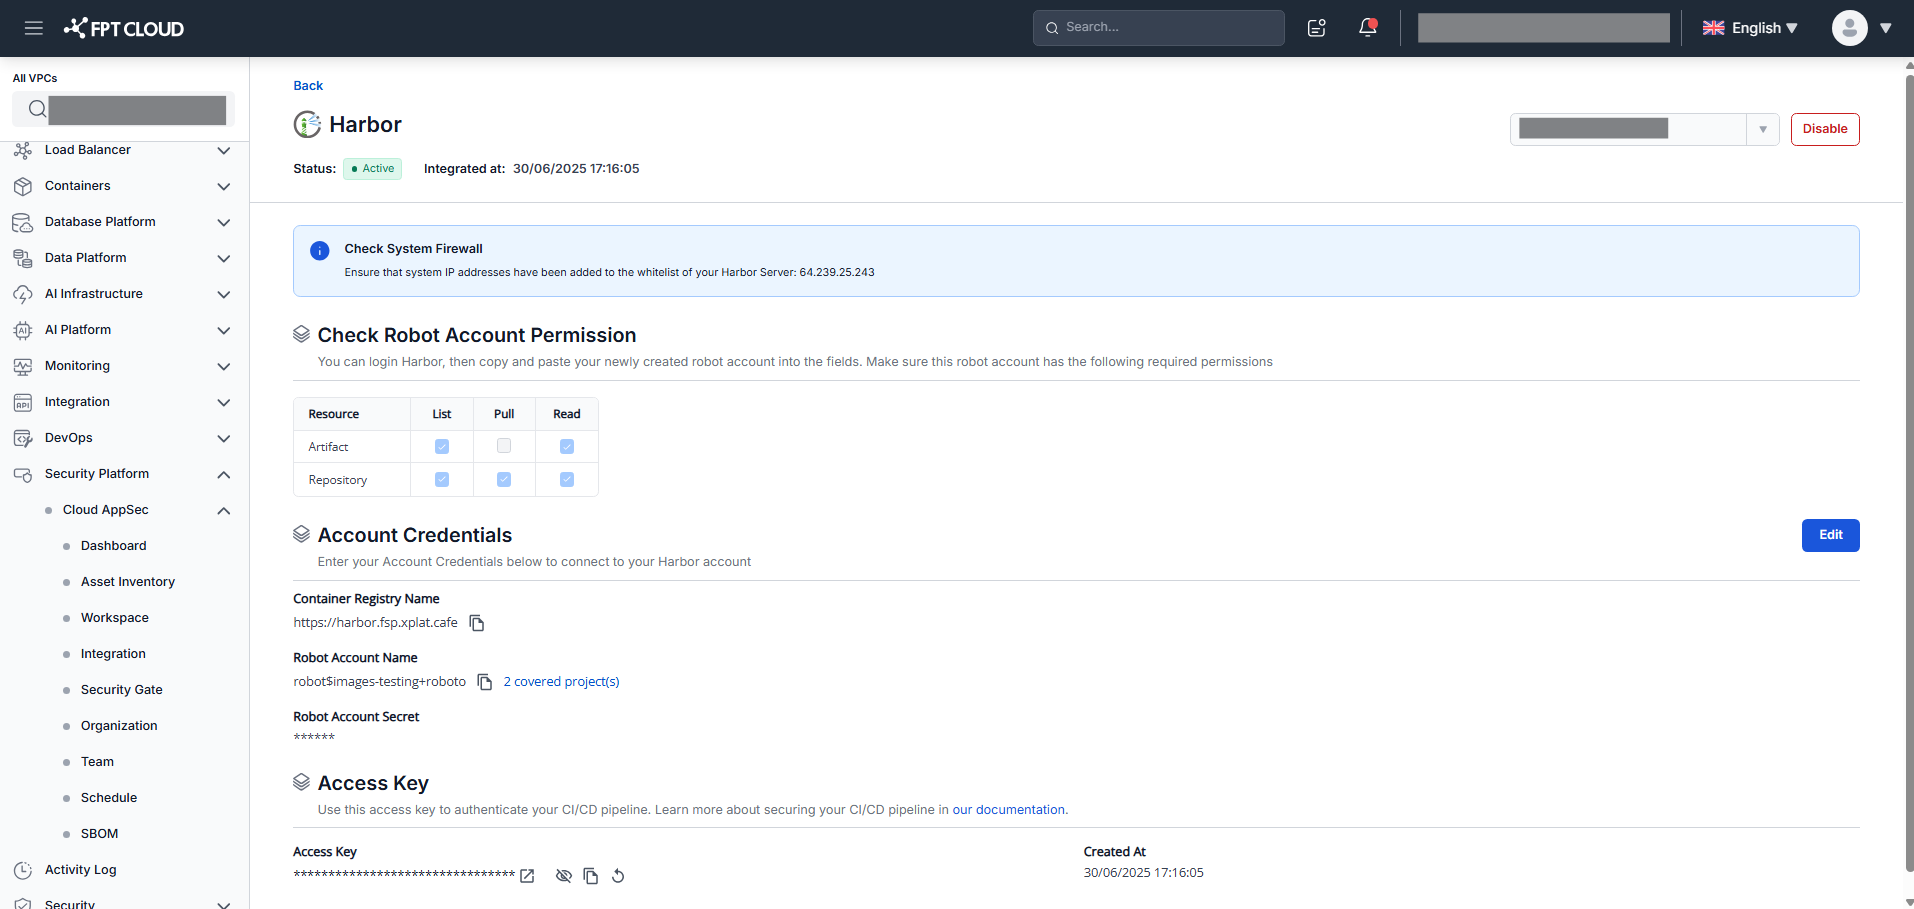Viewport: 1914px width, 909px height.
Task: Click the DevOps sidebar icon
Action: click(x=22, y=438)
